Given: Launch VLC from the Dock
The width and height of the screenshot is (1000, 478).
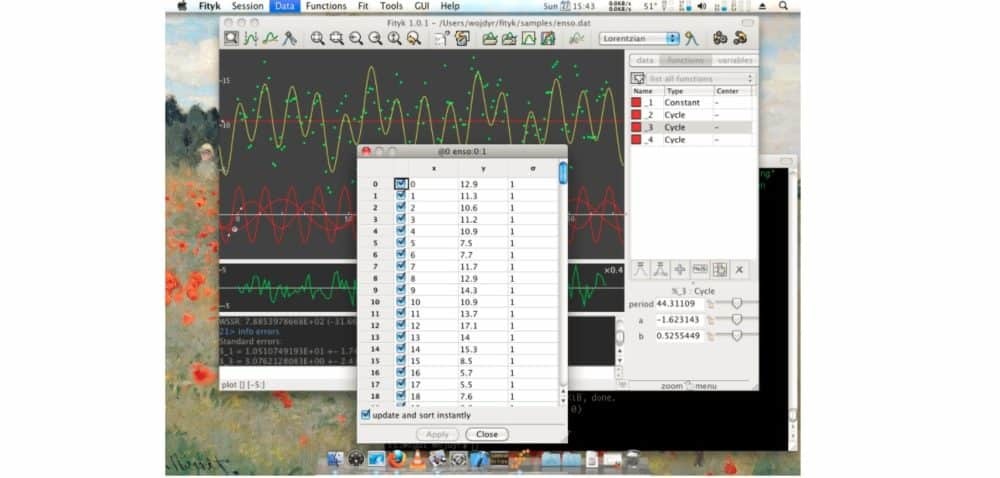Looking at the screenshot, I should [417, 459].
